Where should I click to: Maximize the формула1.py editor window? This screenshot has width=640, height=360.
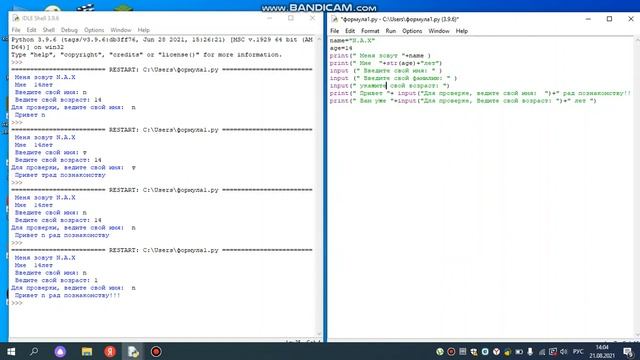coord(609,19)
